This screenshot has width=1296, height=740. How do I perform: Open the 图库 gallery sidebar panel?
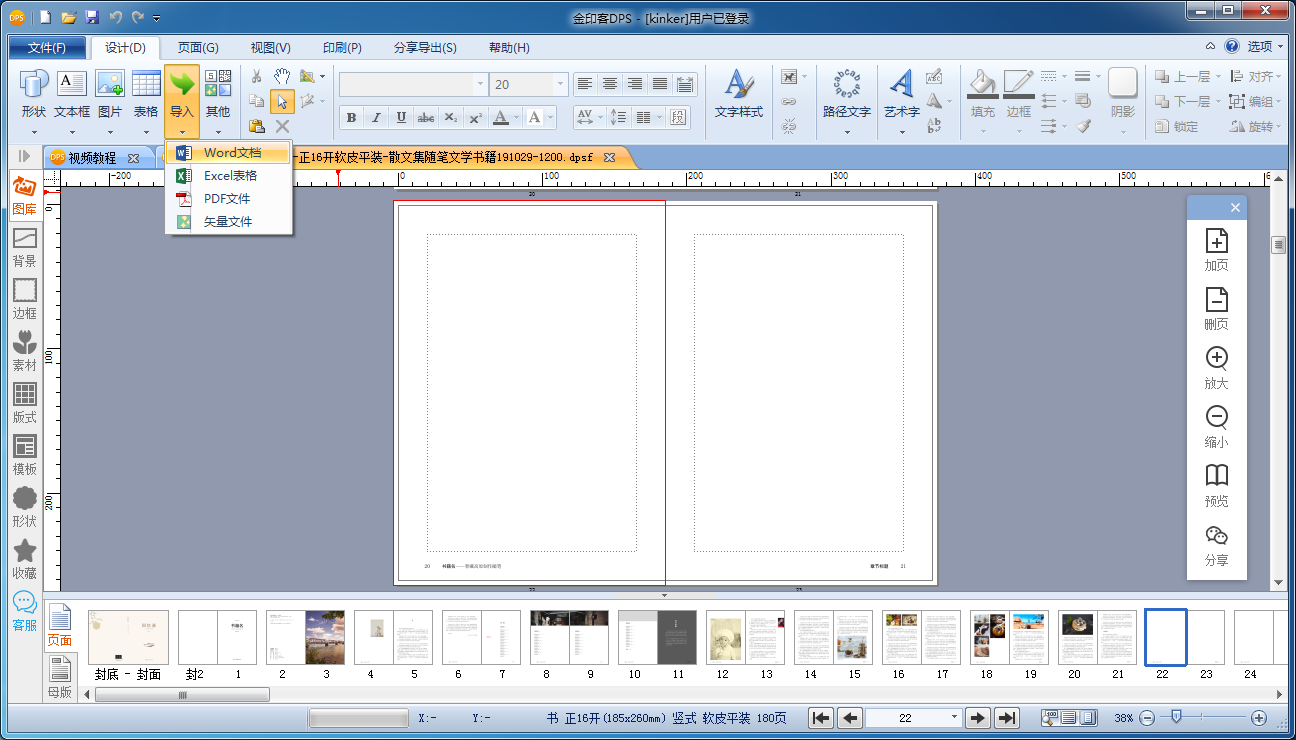point(24,196)
